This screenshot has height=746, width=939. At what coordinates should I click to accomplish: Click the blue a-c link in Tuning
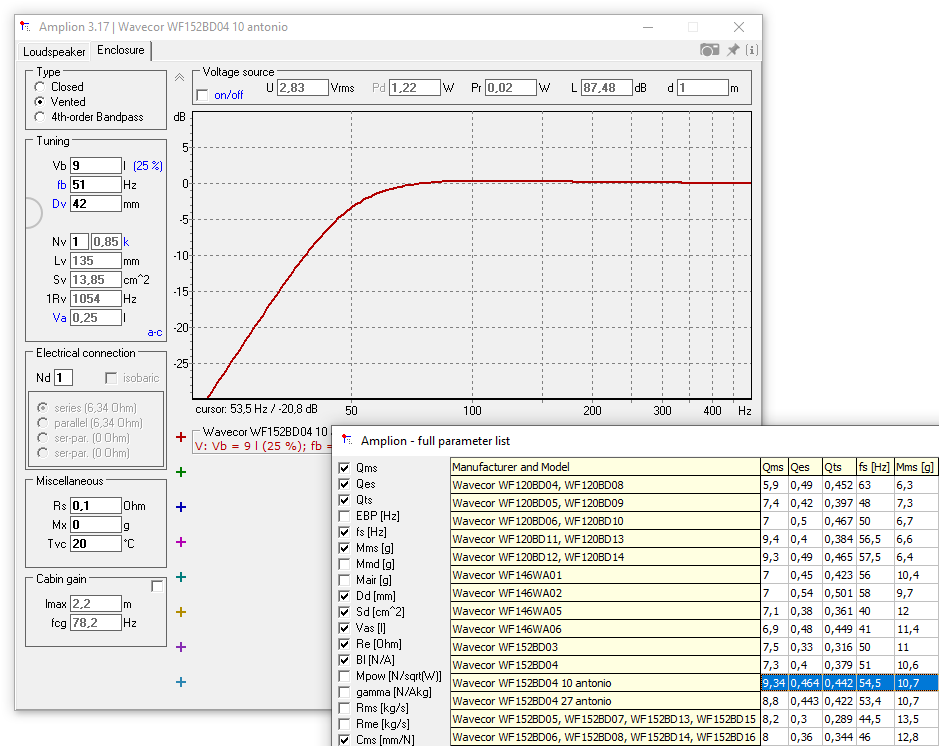[x=155, y=332]
